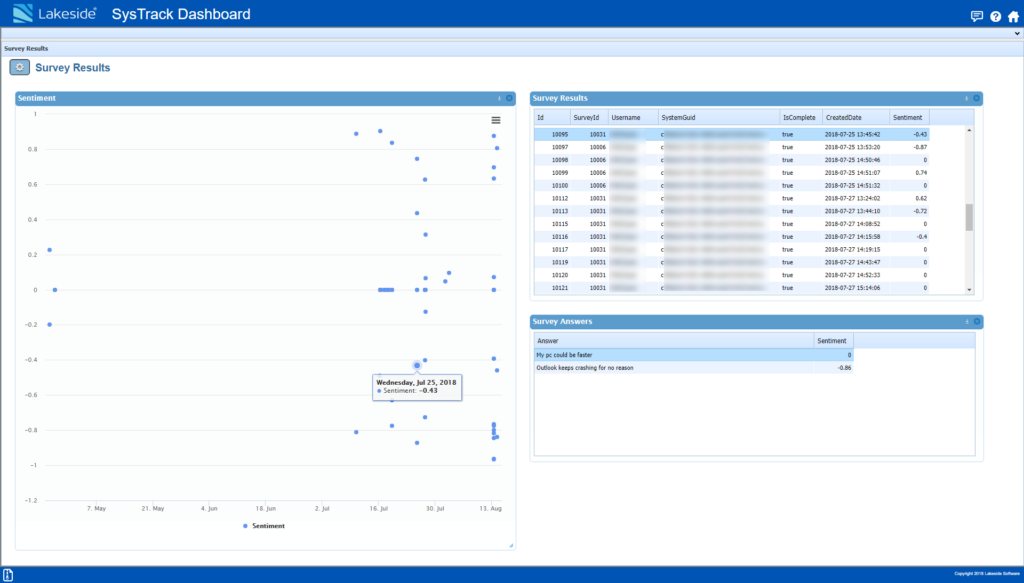This screenshot has height=583, width=1024.
Task: Click the SysTrack Dashboard title in the header
Action: (x=180, y=13)
